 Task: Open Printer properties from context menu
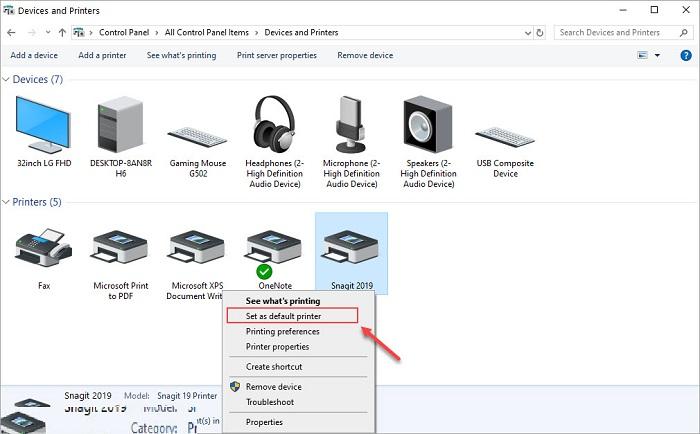[277, 346]
